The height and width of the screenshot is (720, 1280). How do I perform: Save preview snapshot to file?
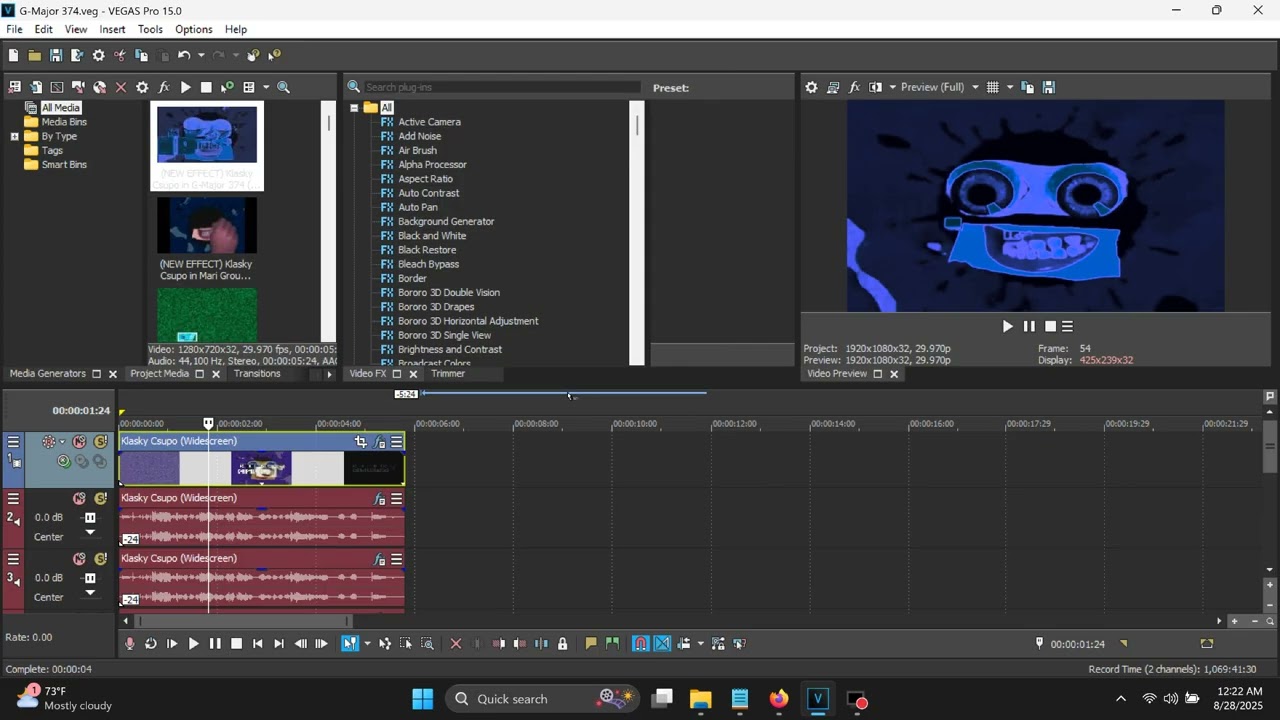pyautogui.click(x=1048, y=88)
